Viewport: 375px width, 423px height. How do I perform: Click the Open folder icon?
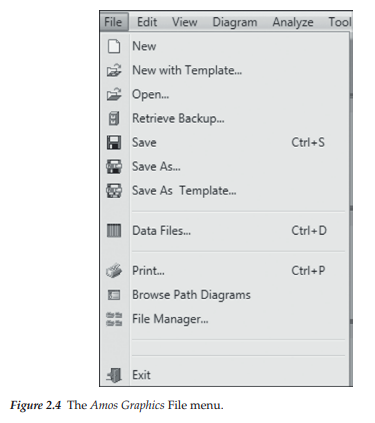tap(114, 94)
